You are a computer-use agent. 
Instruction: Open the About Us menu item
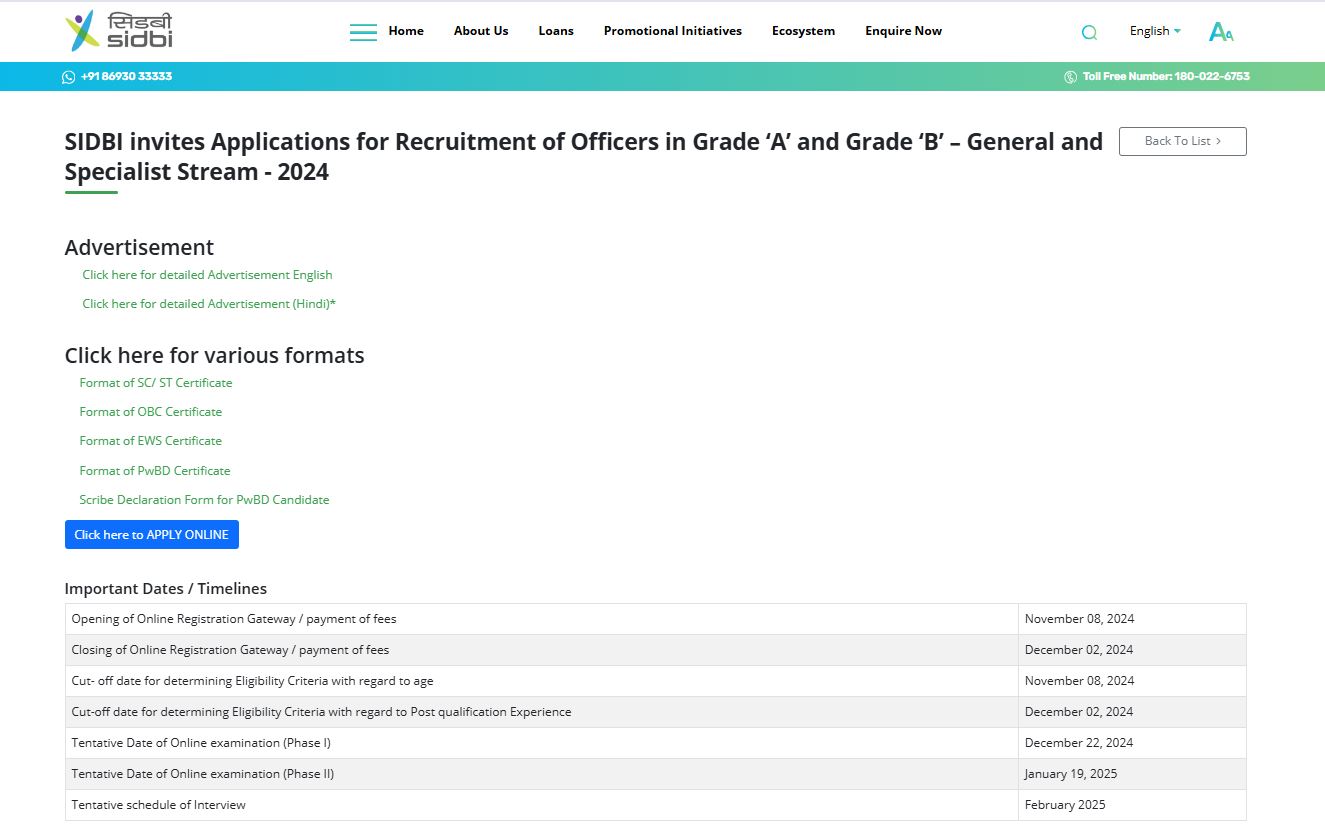[x=481, y=31]
